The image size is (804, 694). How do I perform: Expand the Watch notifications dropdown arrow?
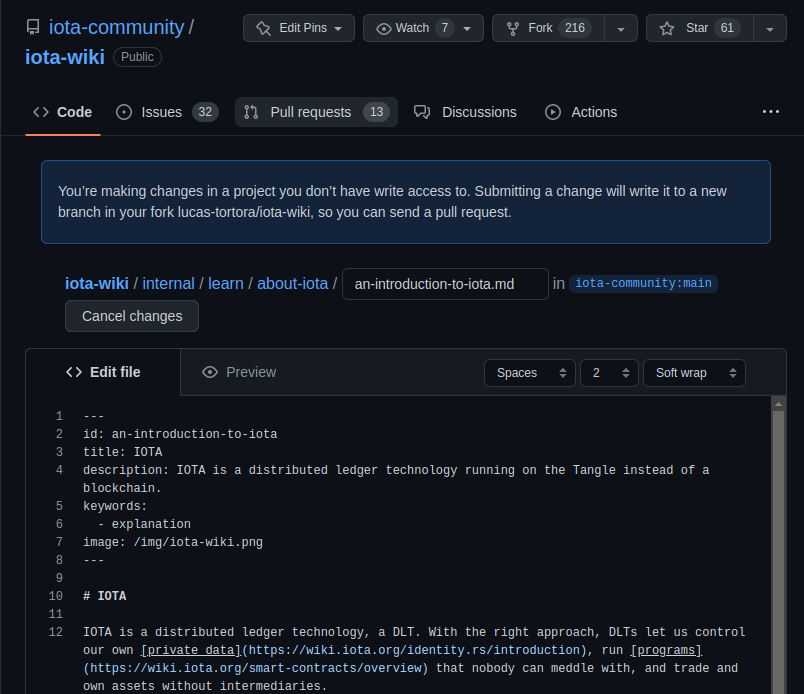point(468,29)
